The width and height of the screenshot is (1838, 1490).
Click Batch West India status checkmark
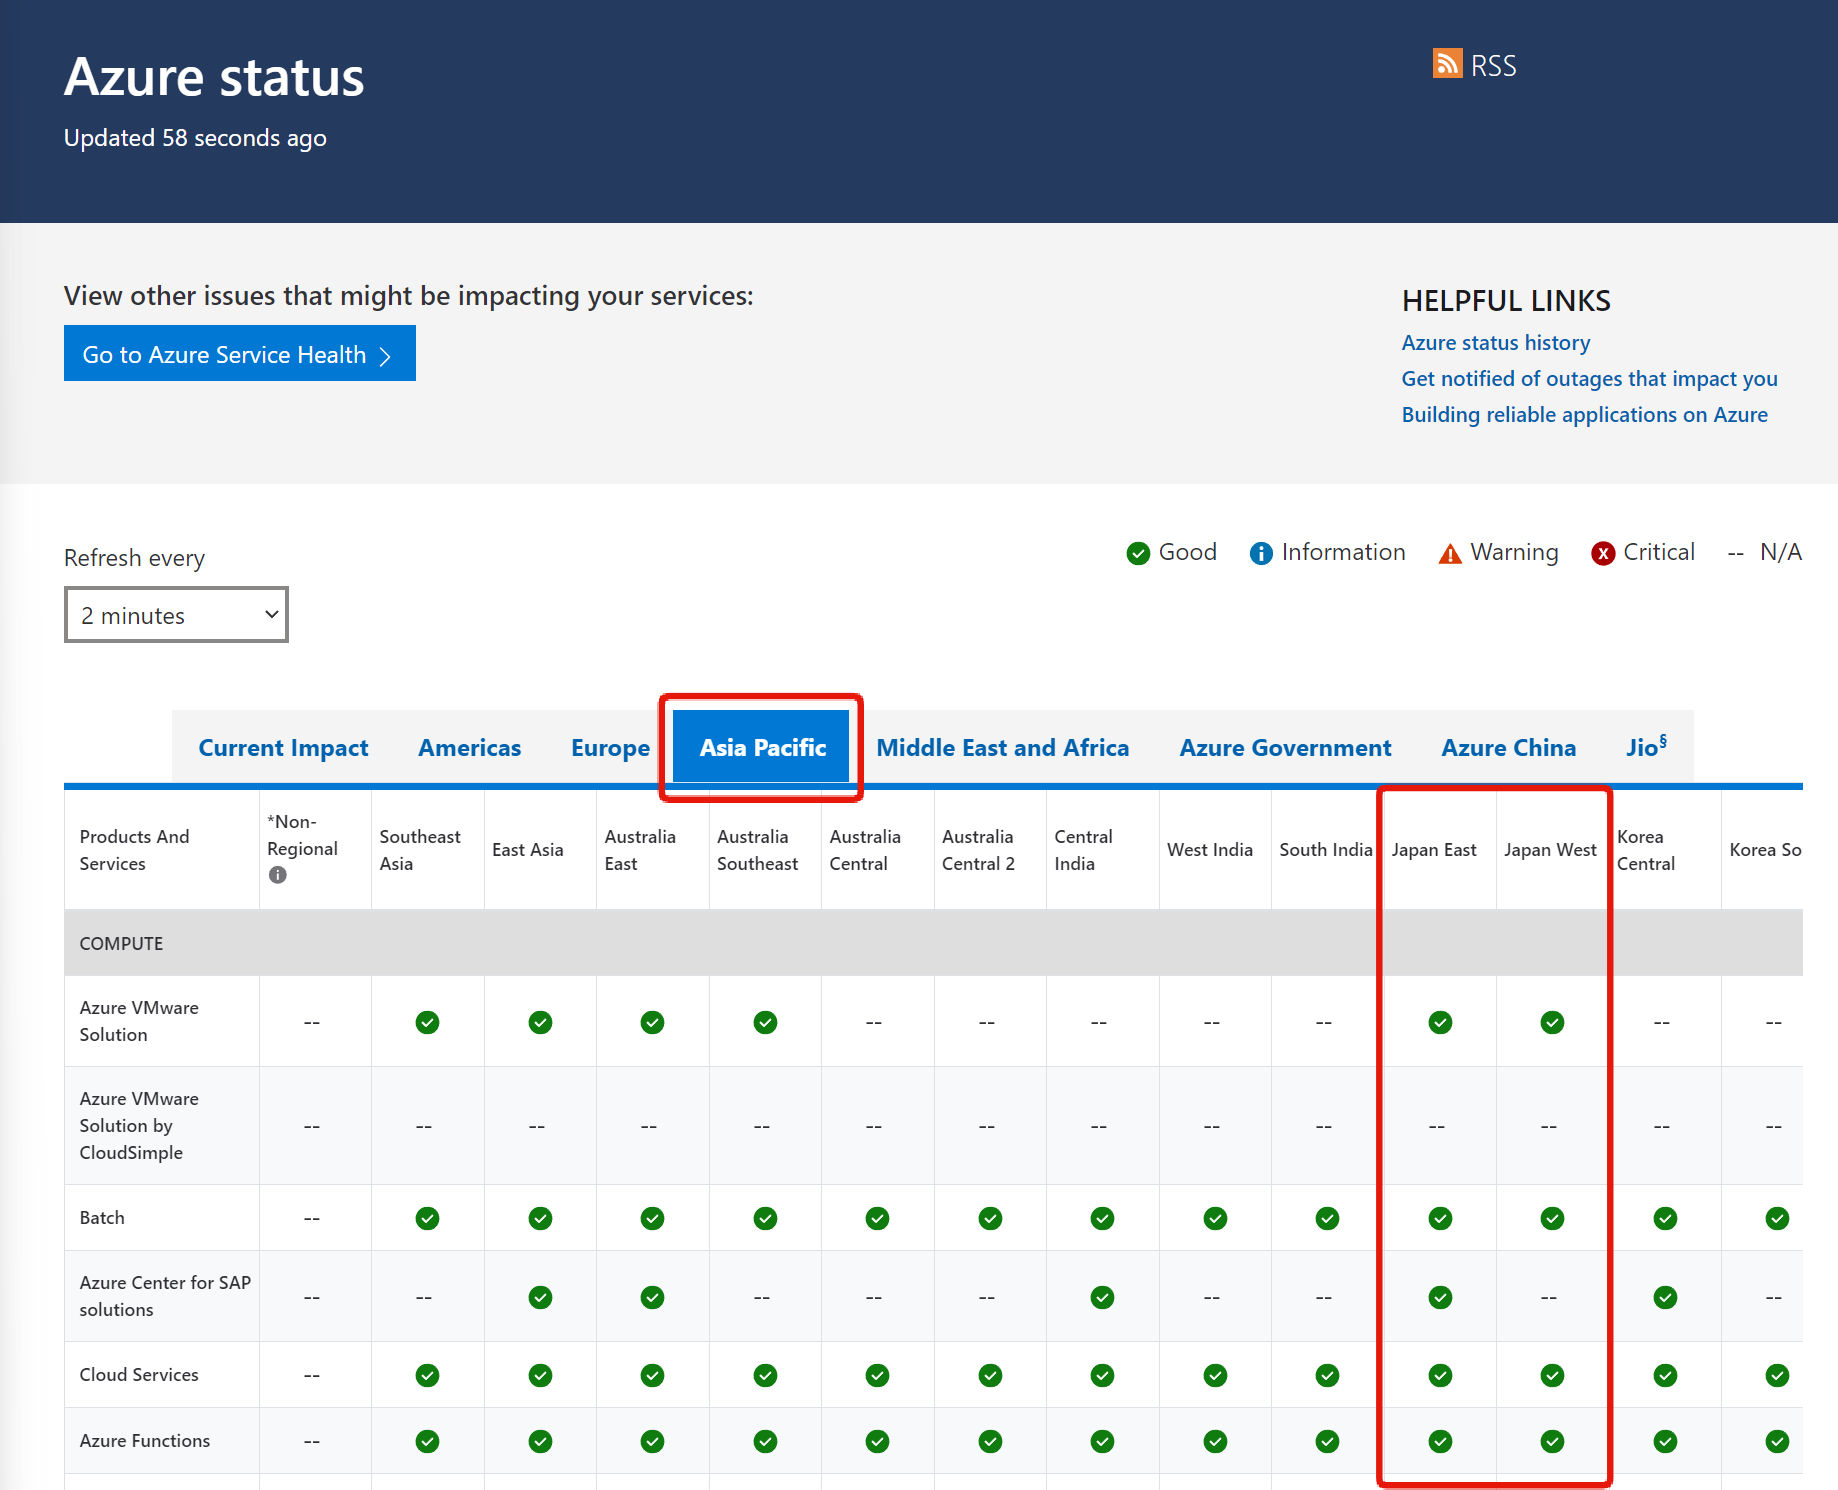click(1215, 1218)
